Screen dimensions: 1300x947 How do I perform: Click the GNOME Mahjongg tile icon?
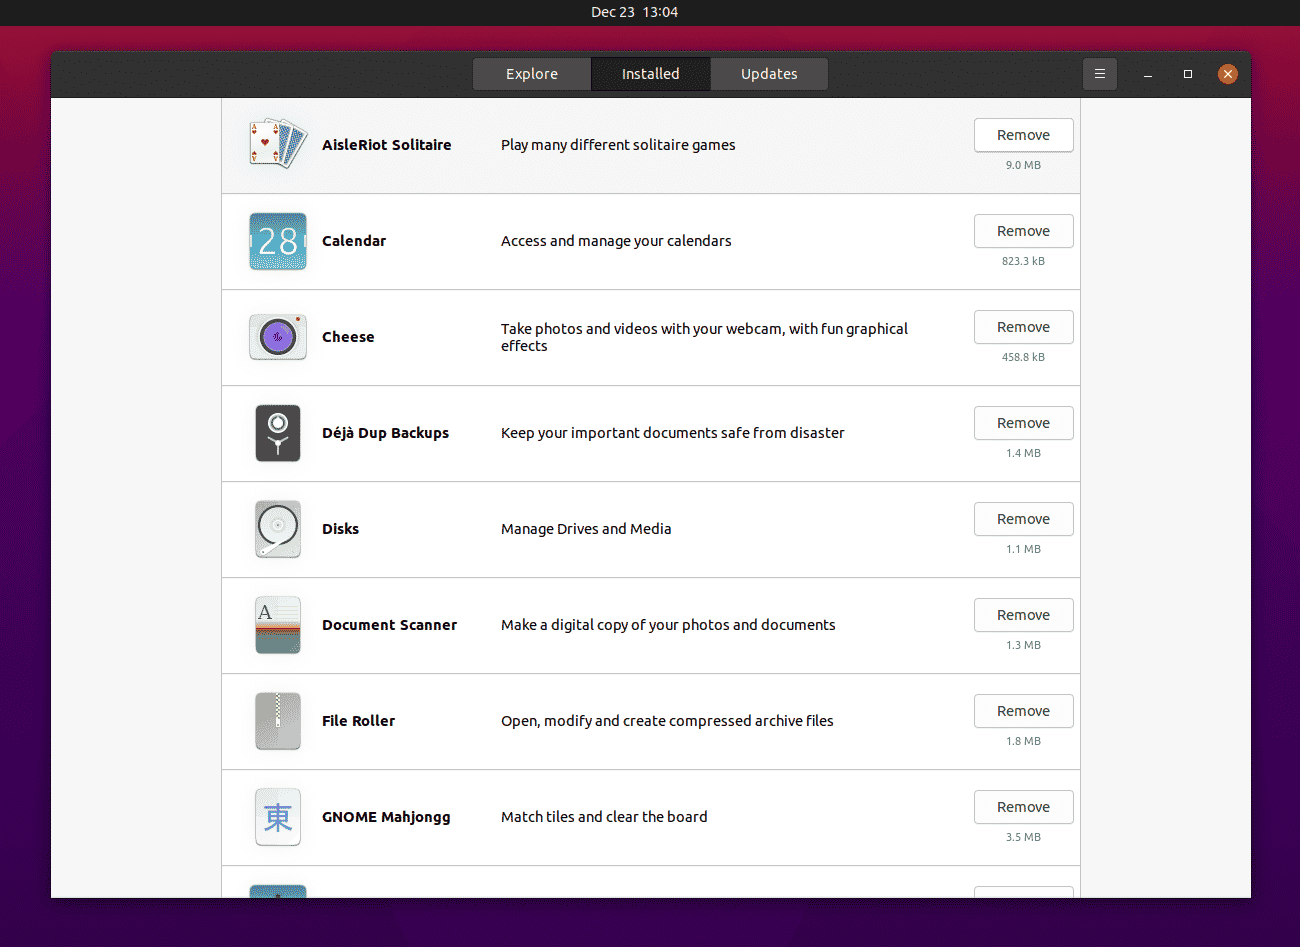pyautogui.click(x=278, y=817)
